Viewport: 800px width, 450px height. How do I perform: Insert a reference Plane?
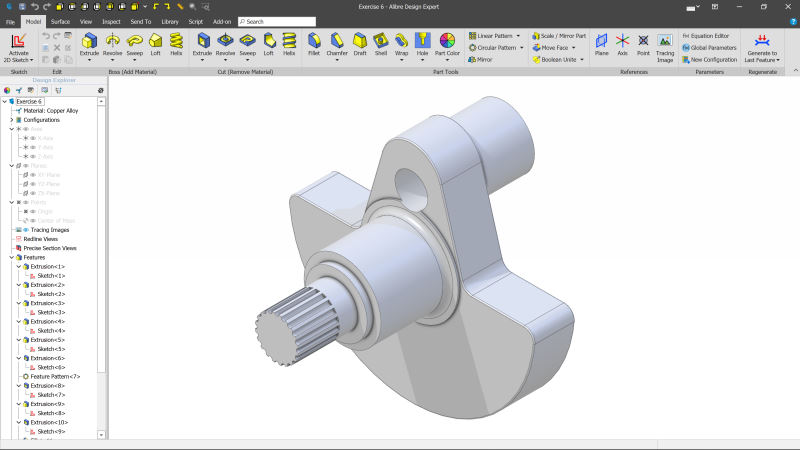coord(601,45)
